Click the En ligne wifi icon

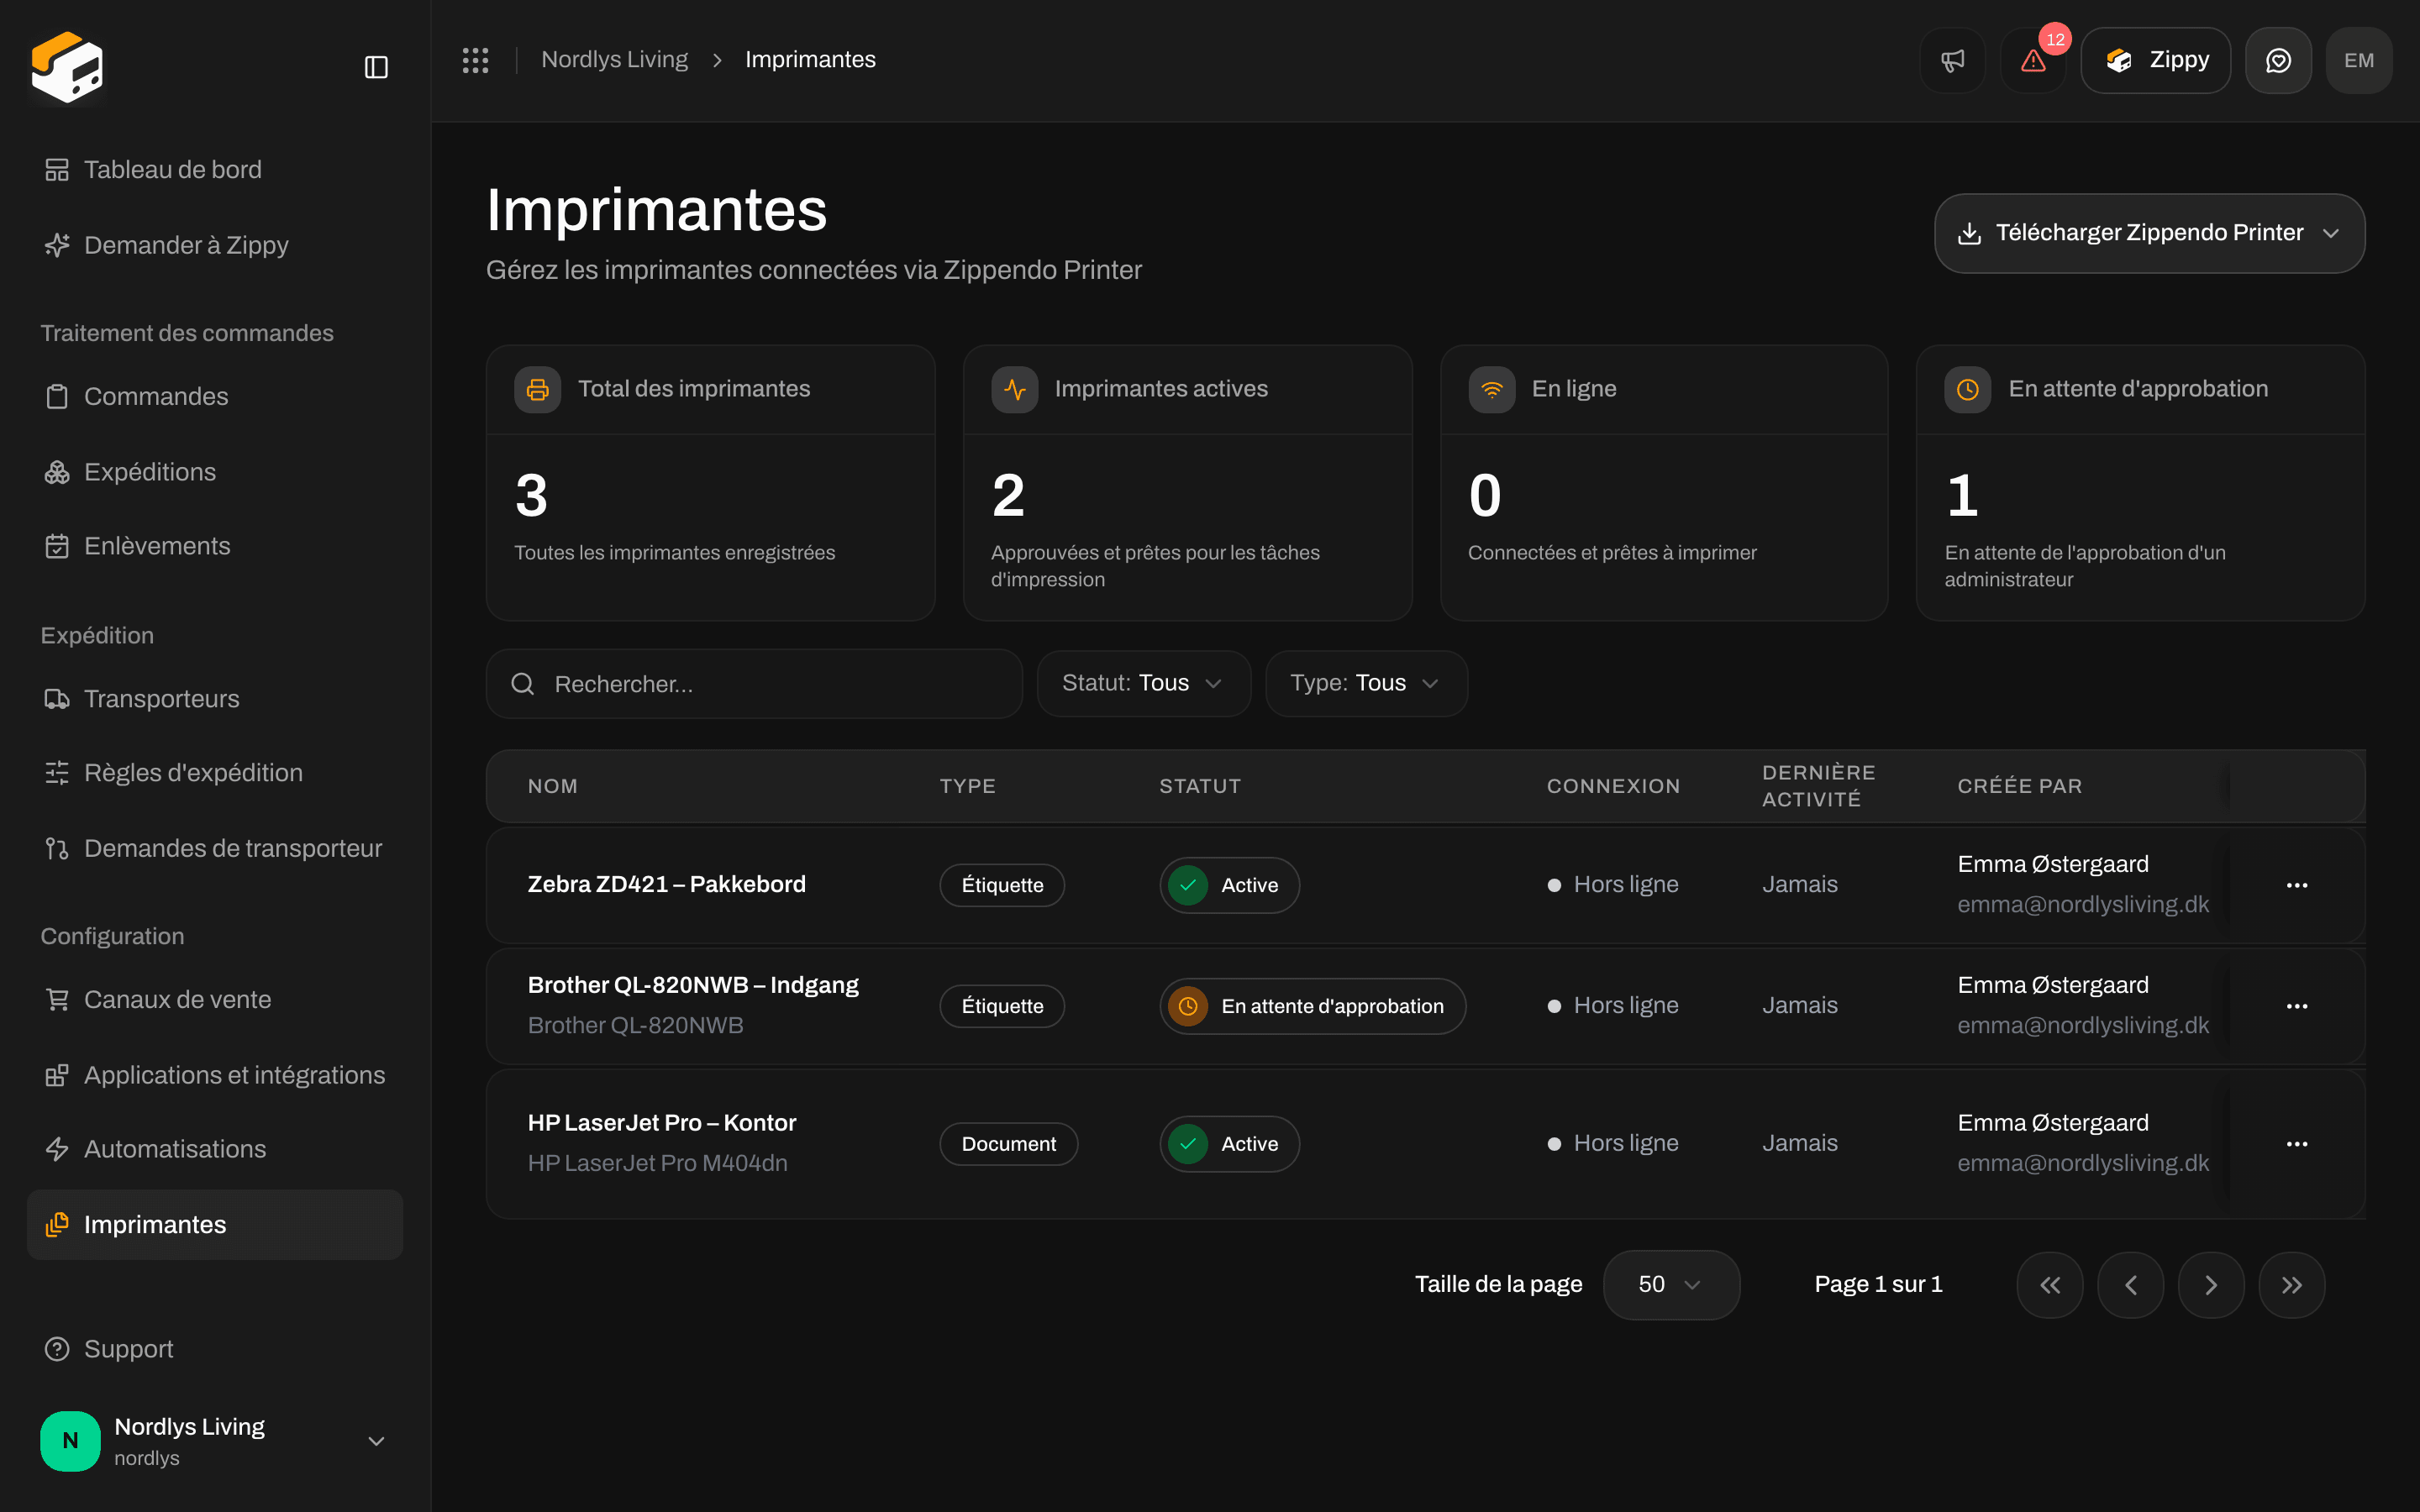(1492, 390)
